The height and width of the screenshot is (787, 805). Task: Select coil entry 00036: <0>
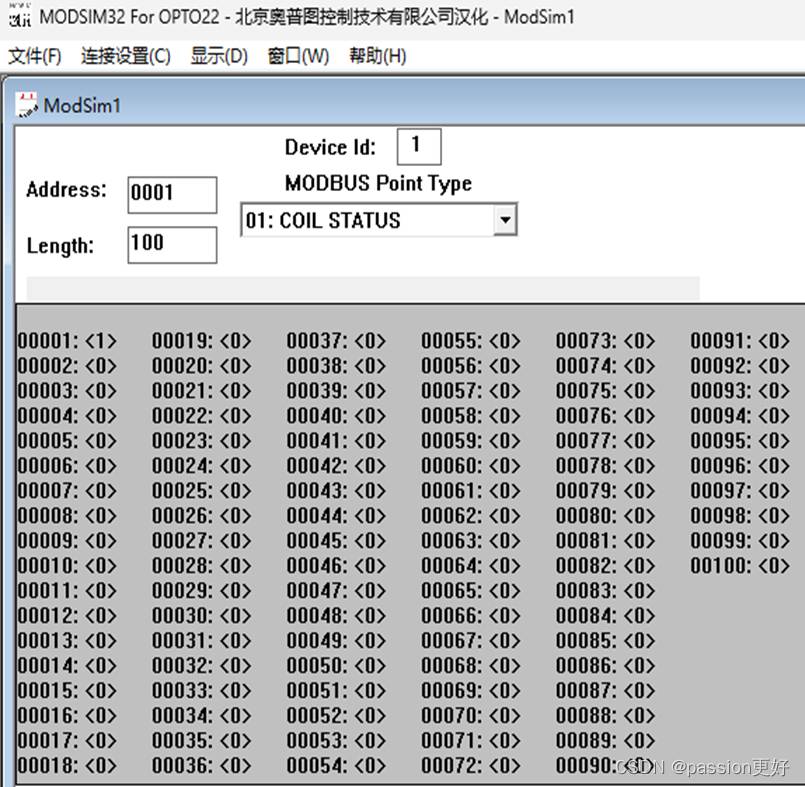coord(202,765)
